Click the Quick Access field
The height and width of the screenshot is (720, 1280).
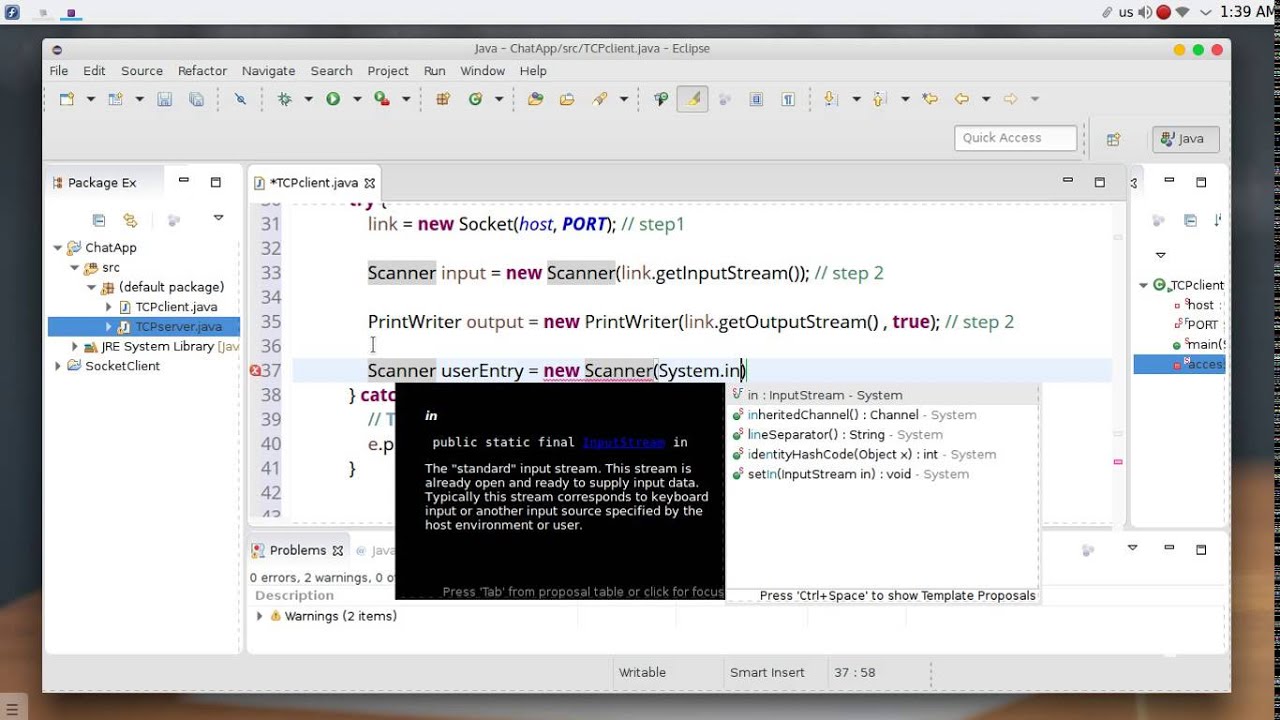click(x=1016, y=138)
